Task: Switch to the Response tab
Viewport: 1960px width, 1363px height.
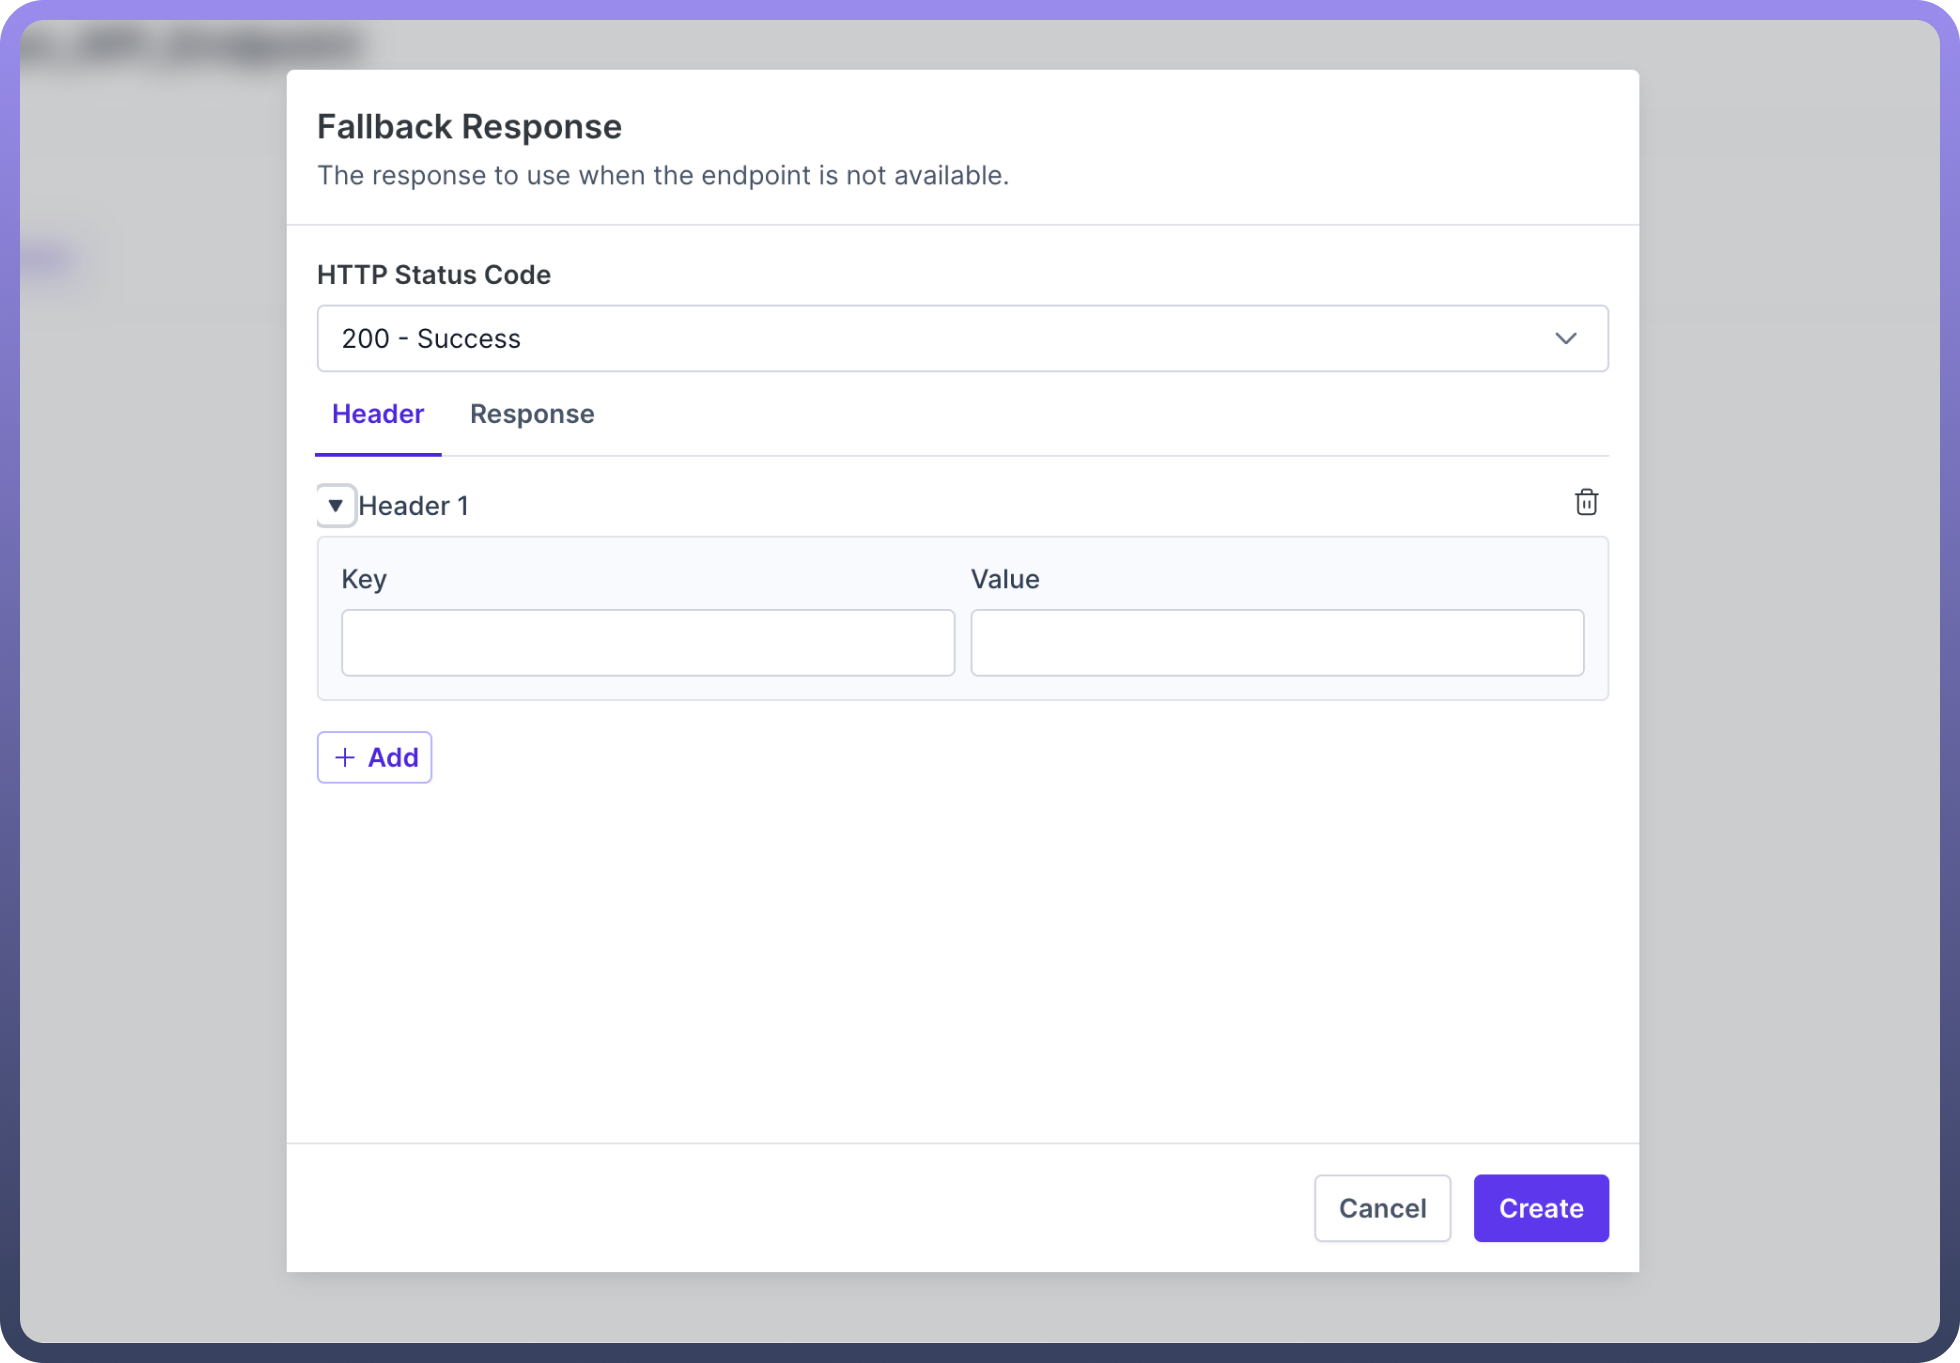Action: click(x=532, y=414)
